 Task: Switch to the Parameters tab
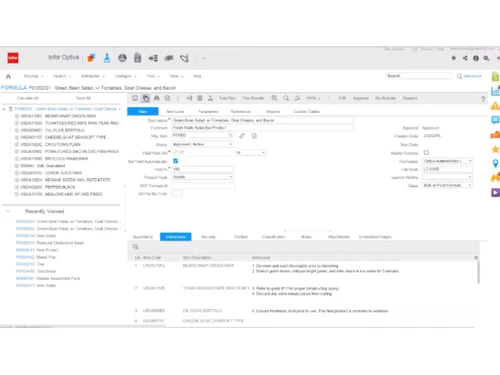[208, 112]
